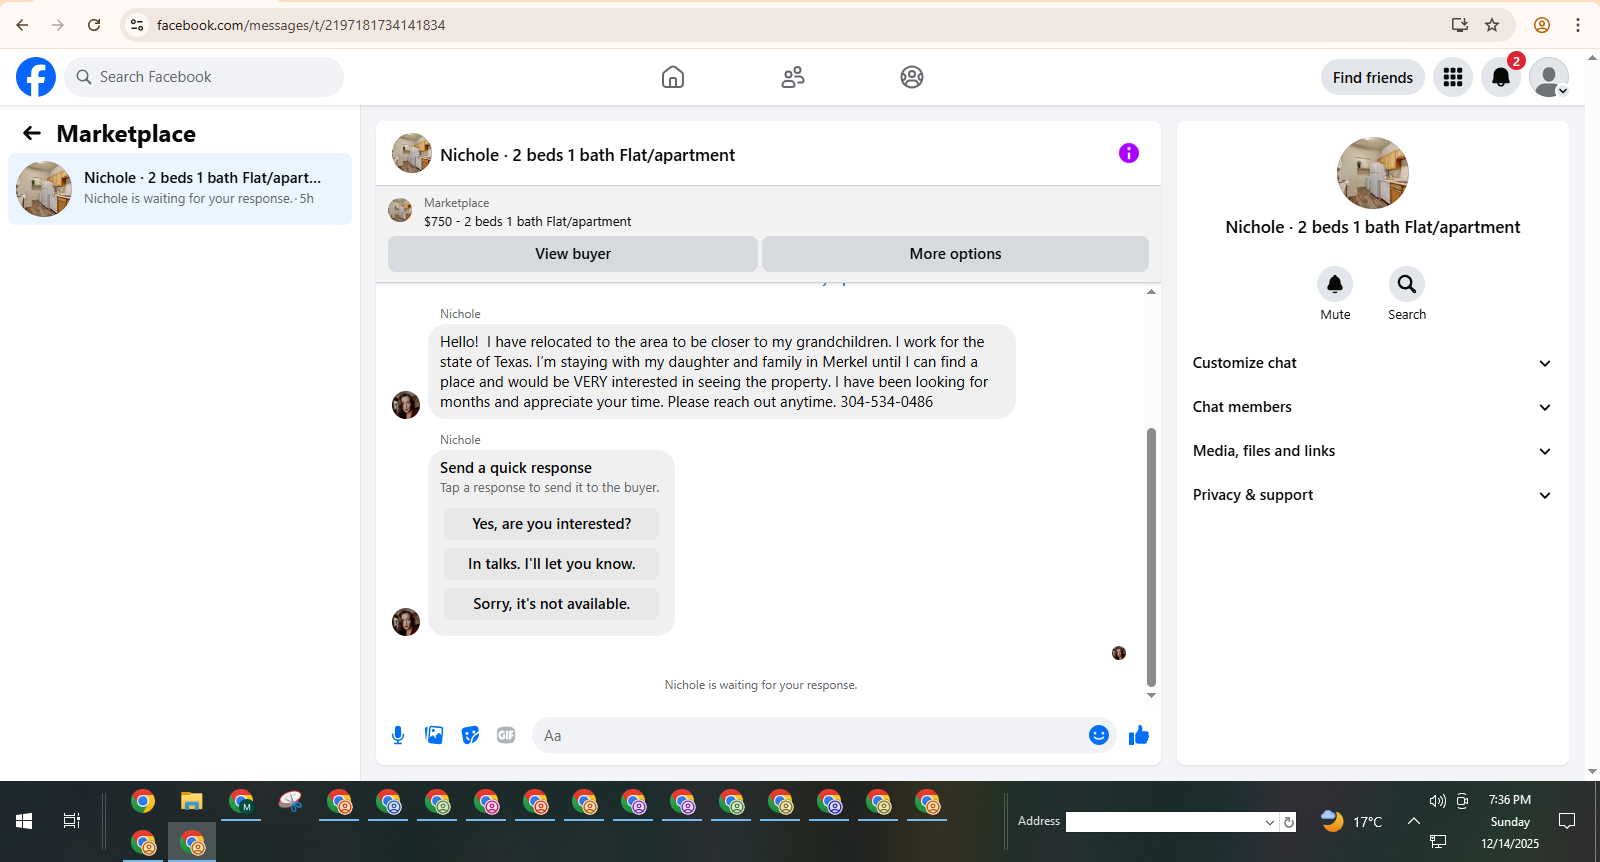Open the Windows Start menu
The image size is (1600, 862).
pyautogui.click(x=24, y=821)
